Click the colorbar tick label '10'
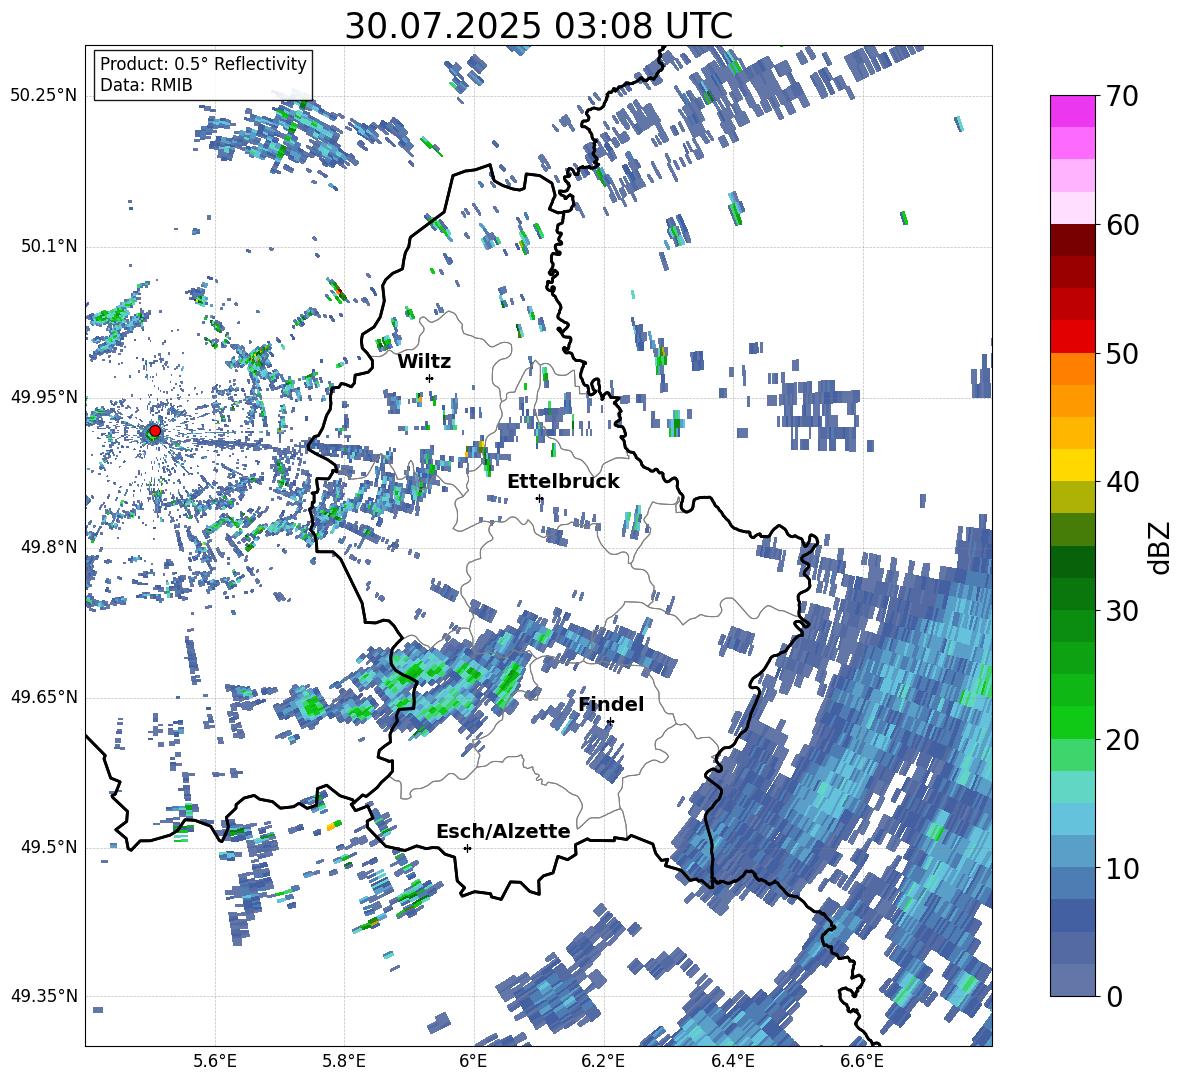 click(1121, 868)
